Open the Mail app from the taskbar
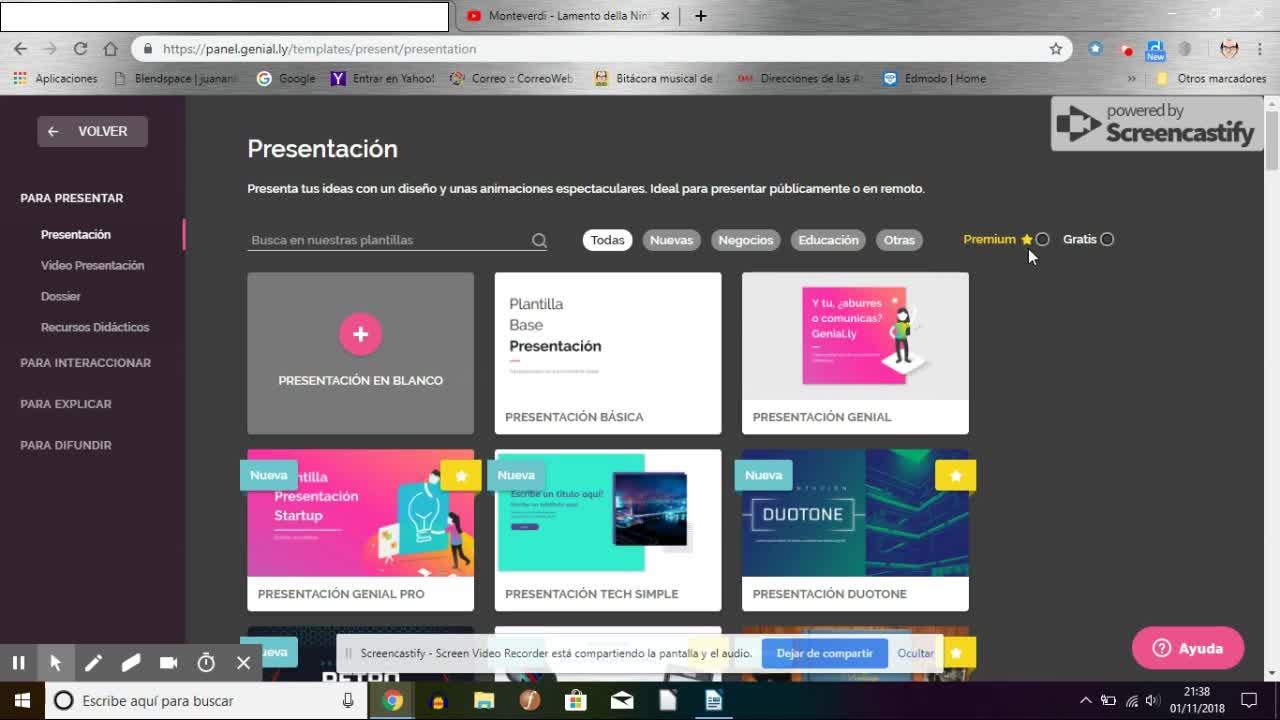Viewport: 1280px width, 720px height. (622, 700)
